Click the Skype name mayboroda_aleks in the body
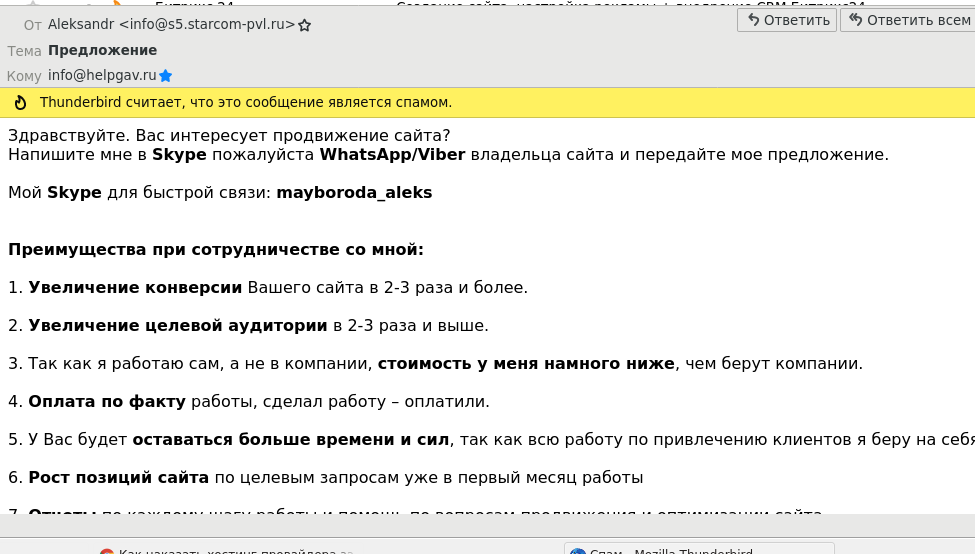The image size is (975, 554). (x=354, y=193)
